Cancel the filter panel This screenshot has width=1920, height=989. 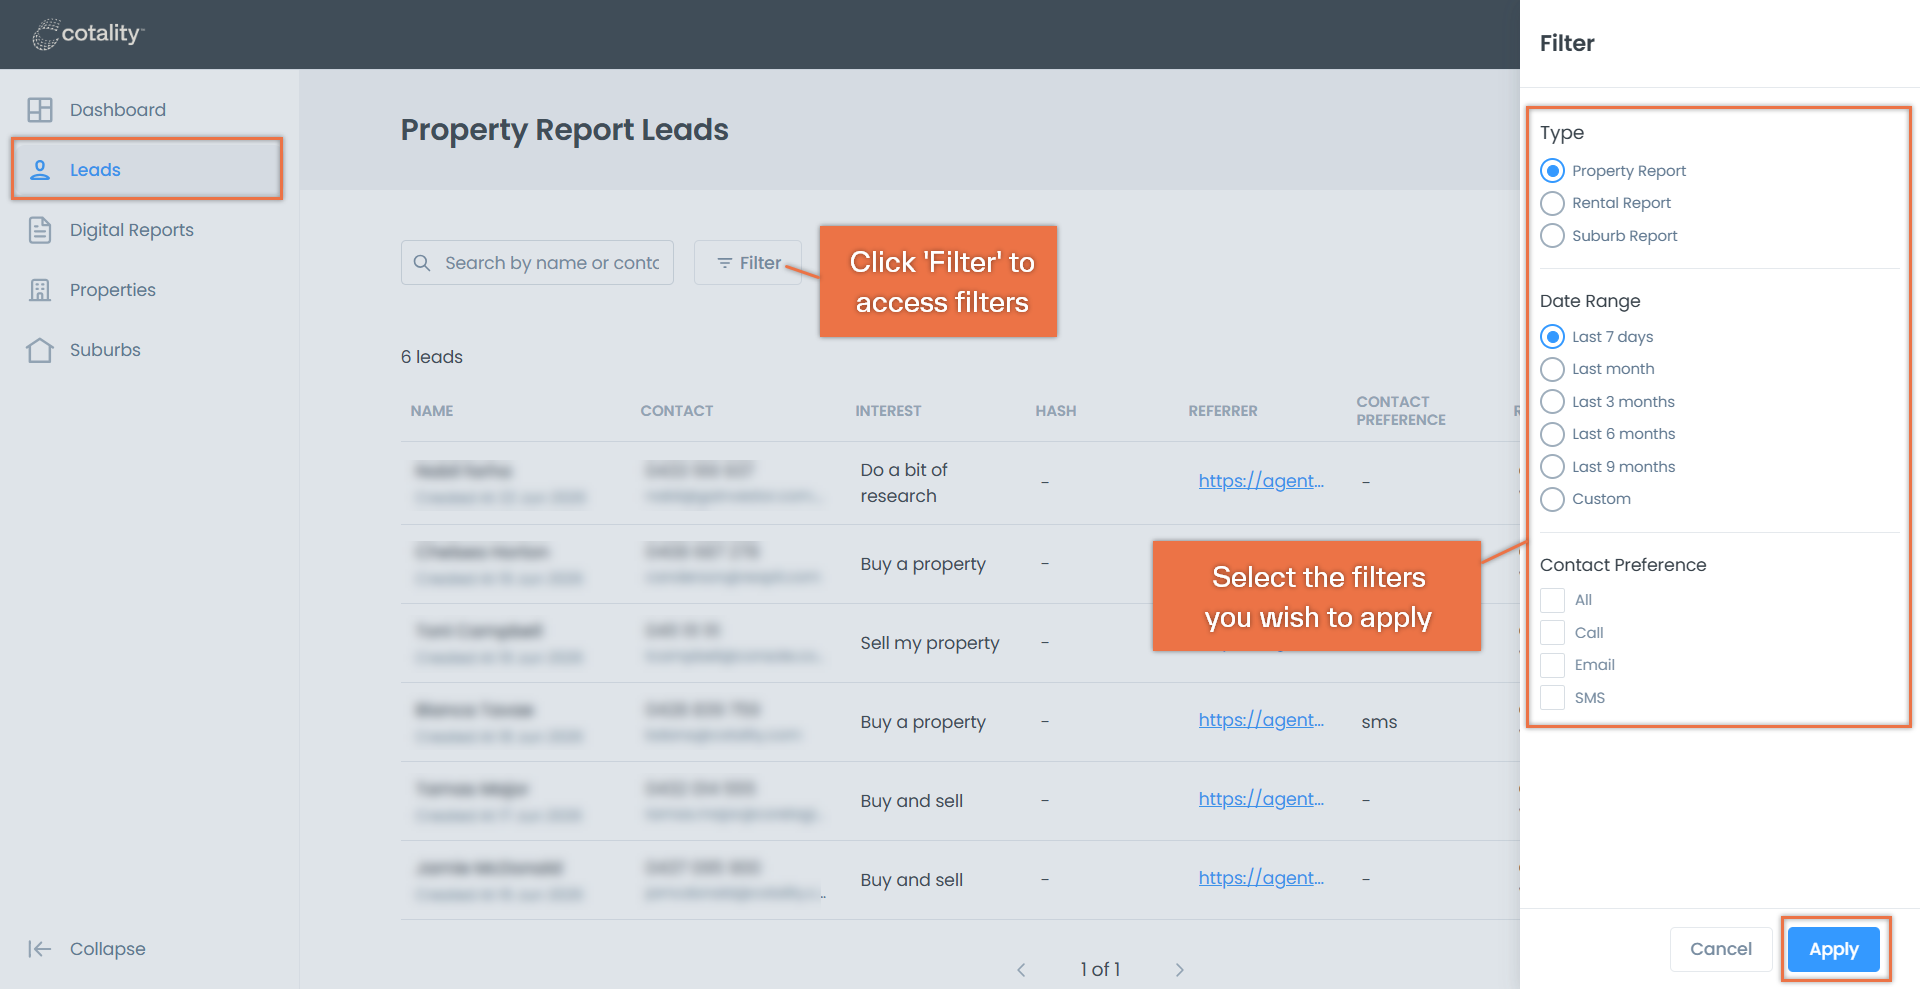1720,949
